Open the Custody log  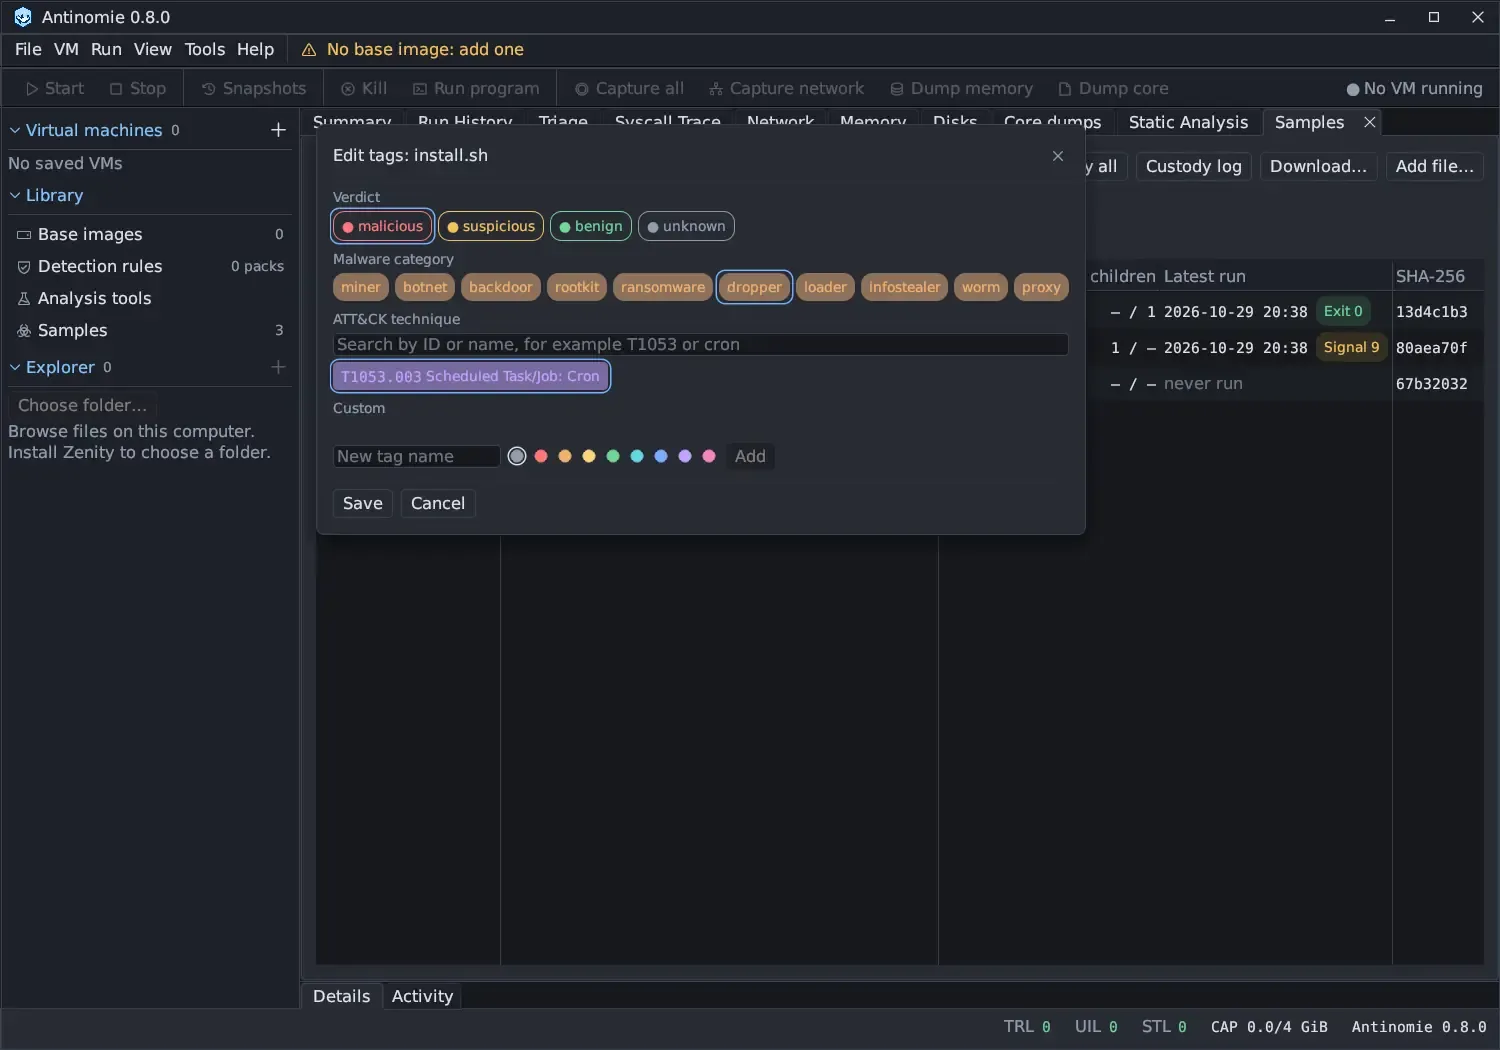[x=1194, y=166]
